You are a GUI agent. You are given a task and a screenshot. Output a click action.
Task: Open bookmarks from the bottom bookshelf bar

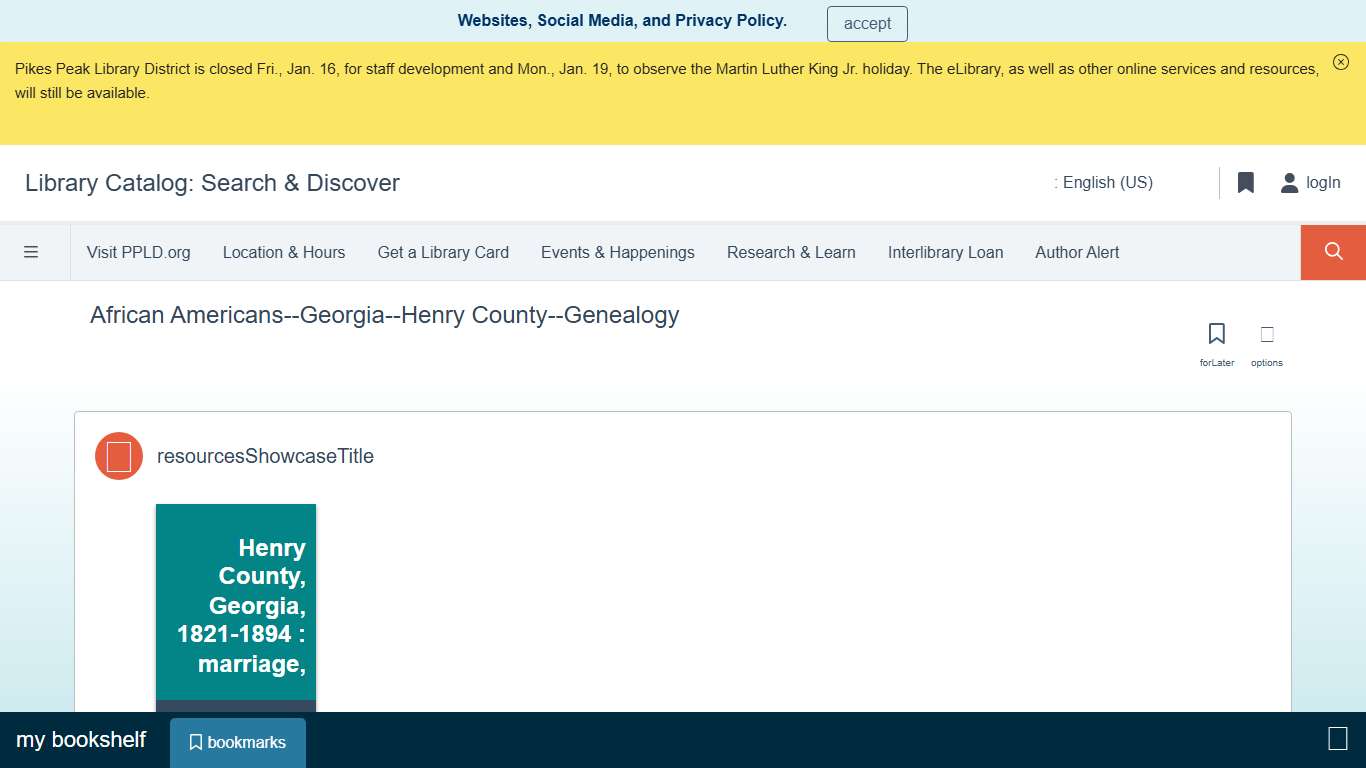(237, 742)
